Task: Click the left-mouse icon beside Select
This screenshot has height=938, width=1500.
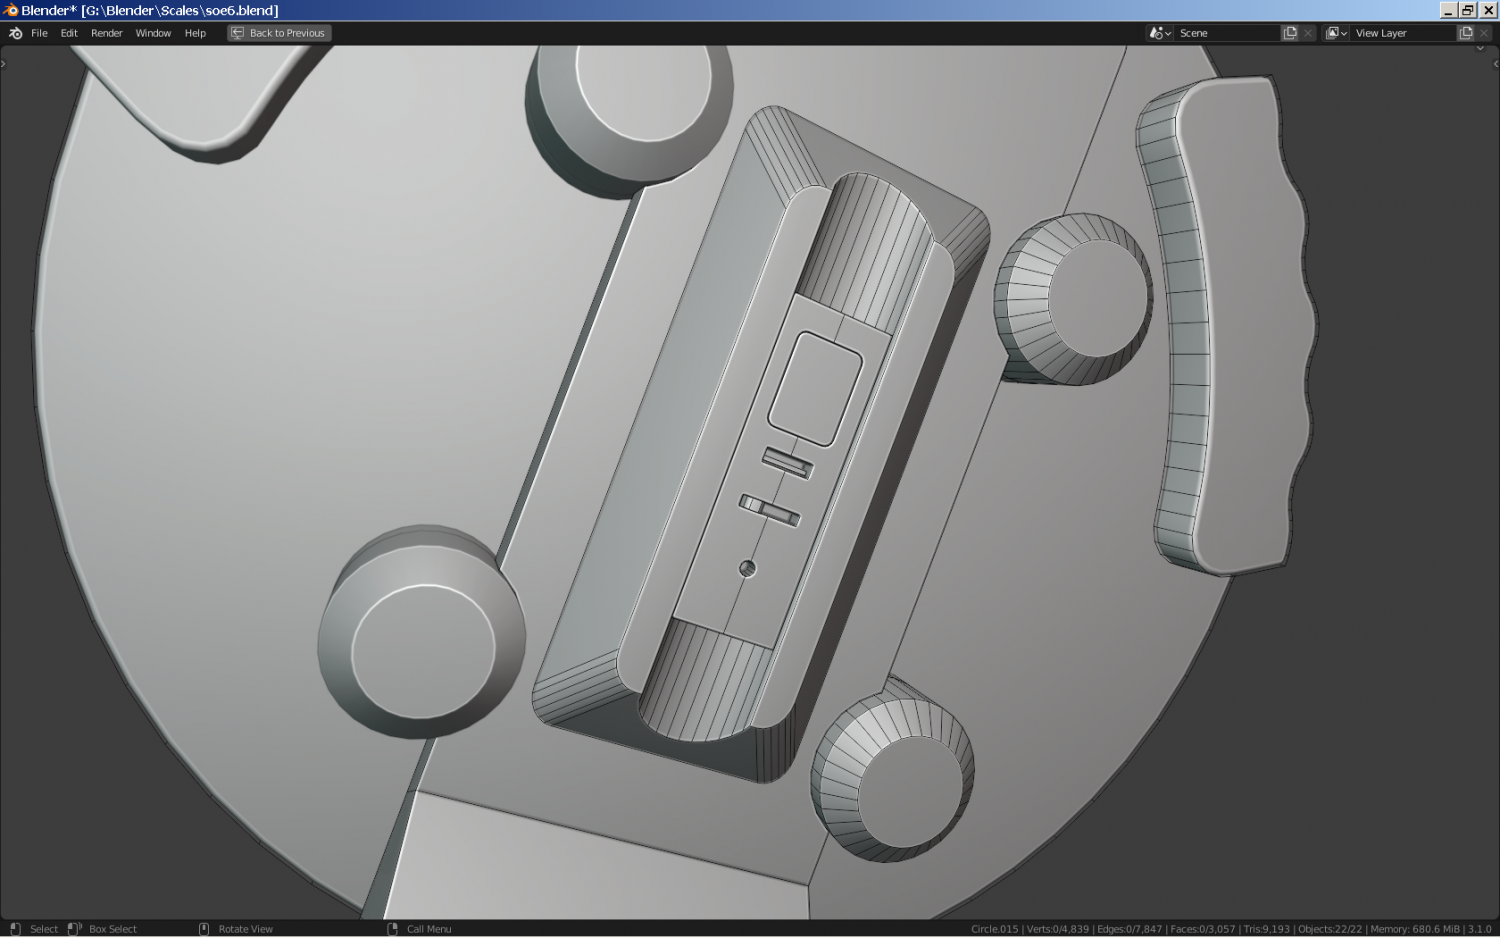Action: (x=15, y=929)
